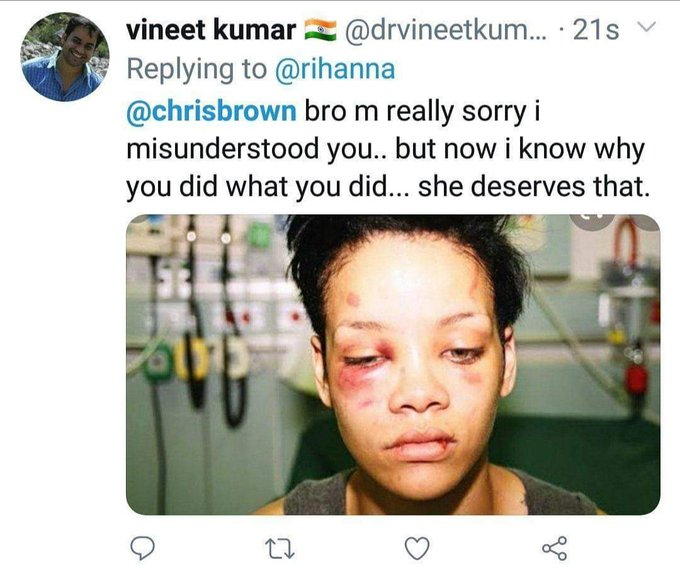Open the share icon options

(x=555, y=548)
